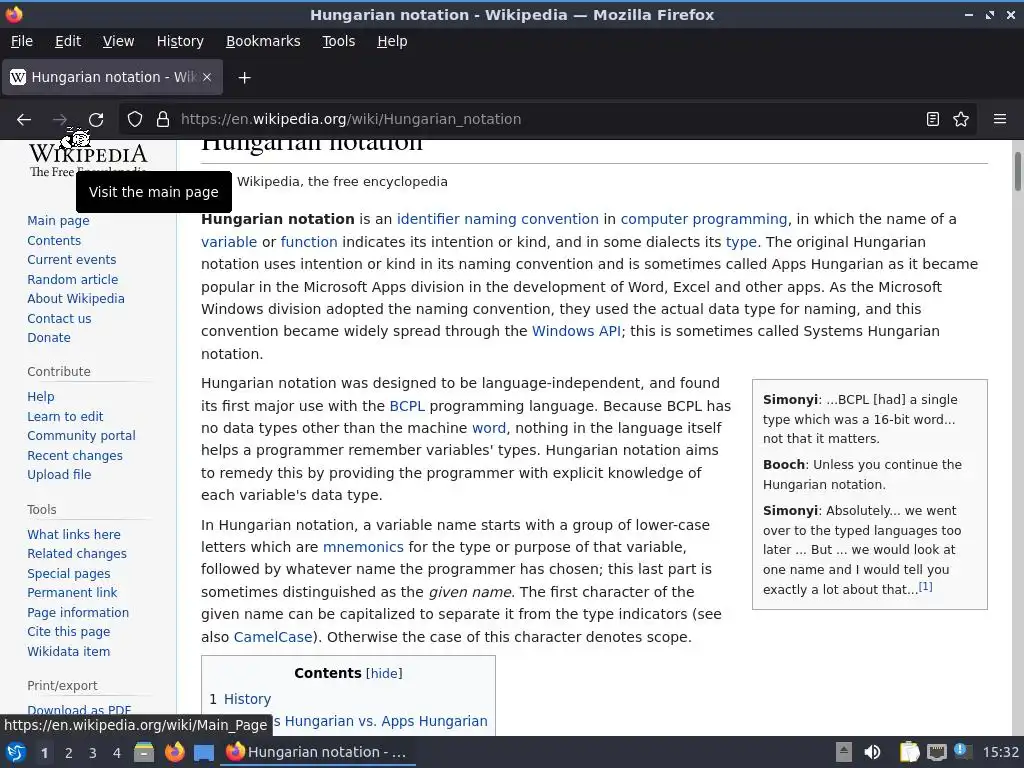
Task: Toggle Reader View icon in address bar
Action: tap(933, 119)
